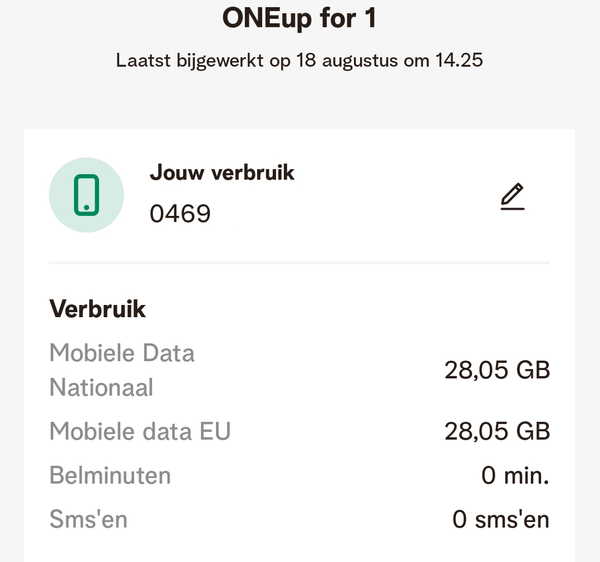Select the 28,05 GB value for EU data
This screenshot has width=600, height=562.
tap(497, 431)
